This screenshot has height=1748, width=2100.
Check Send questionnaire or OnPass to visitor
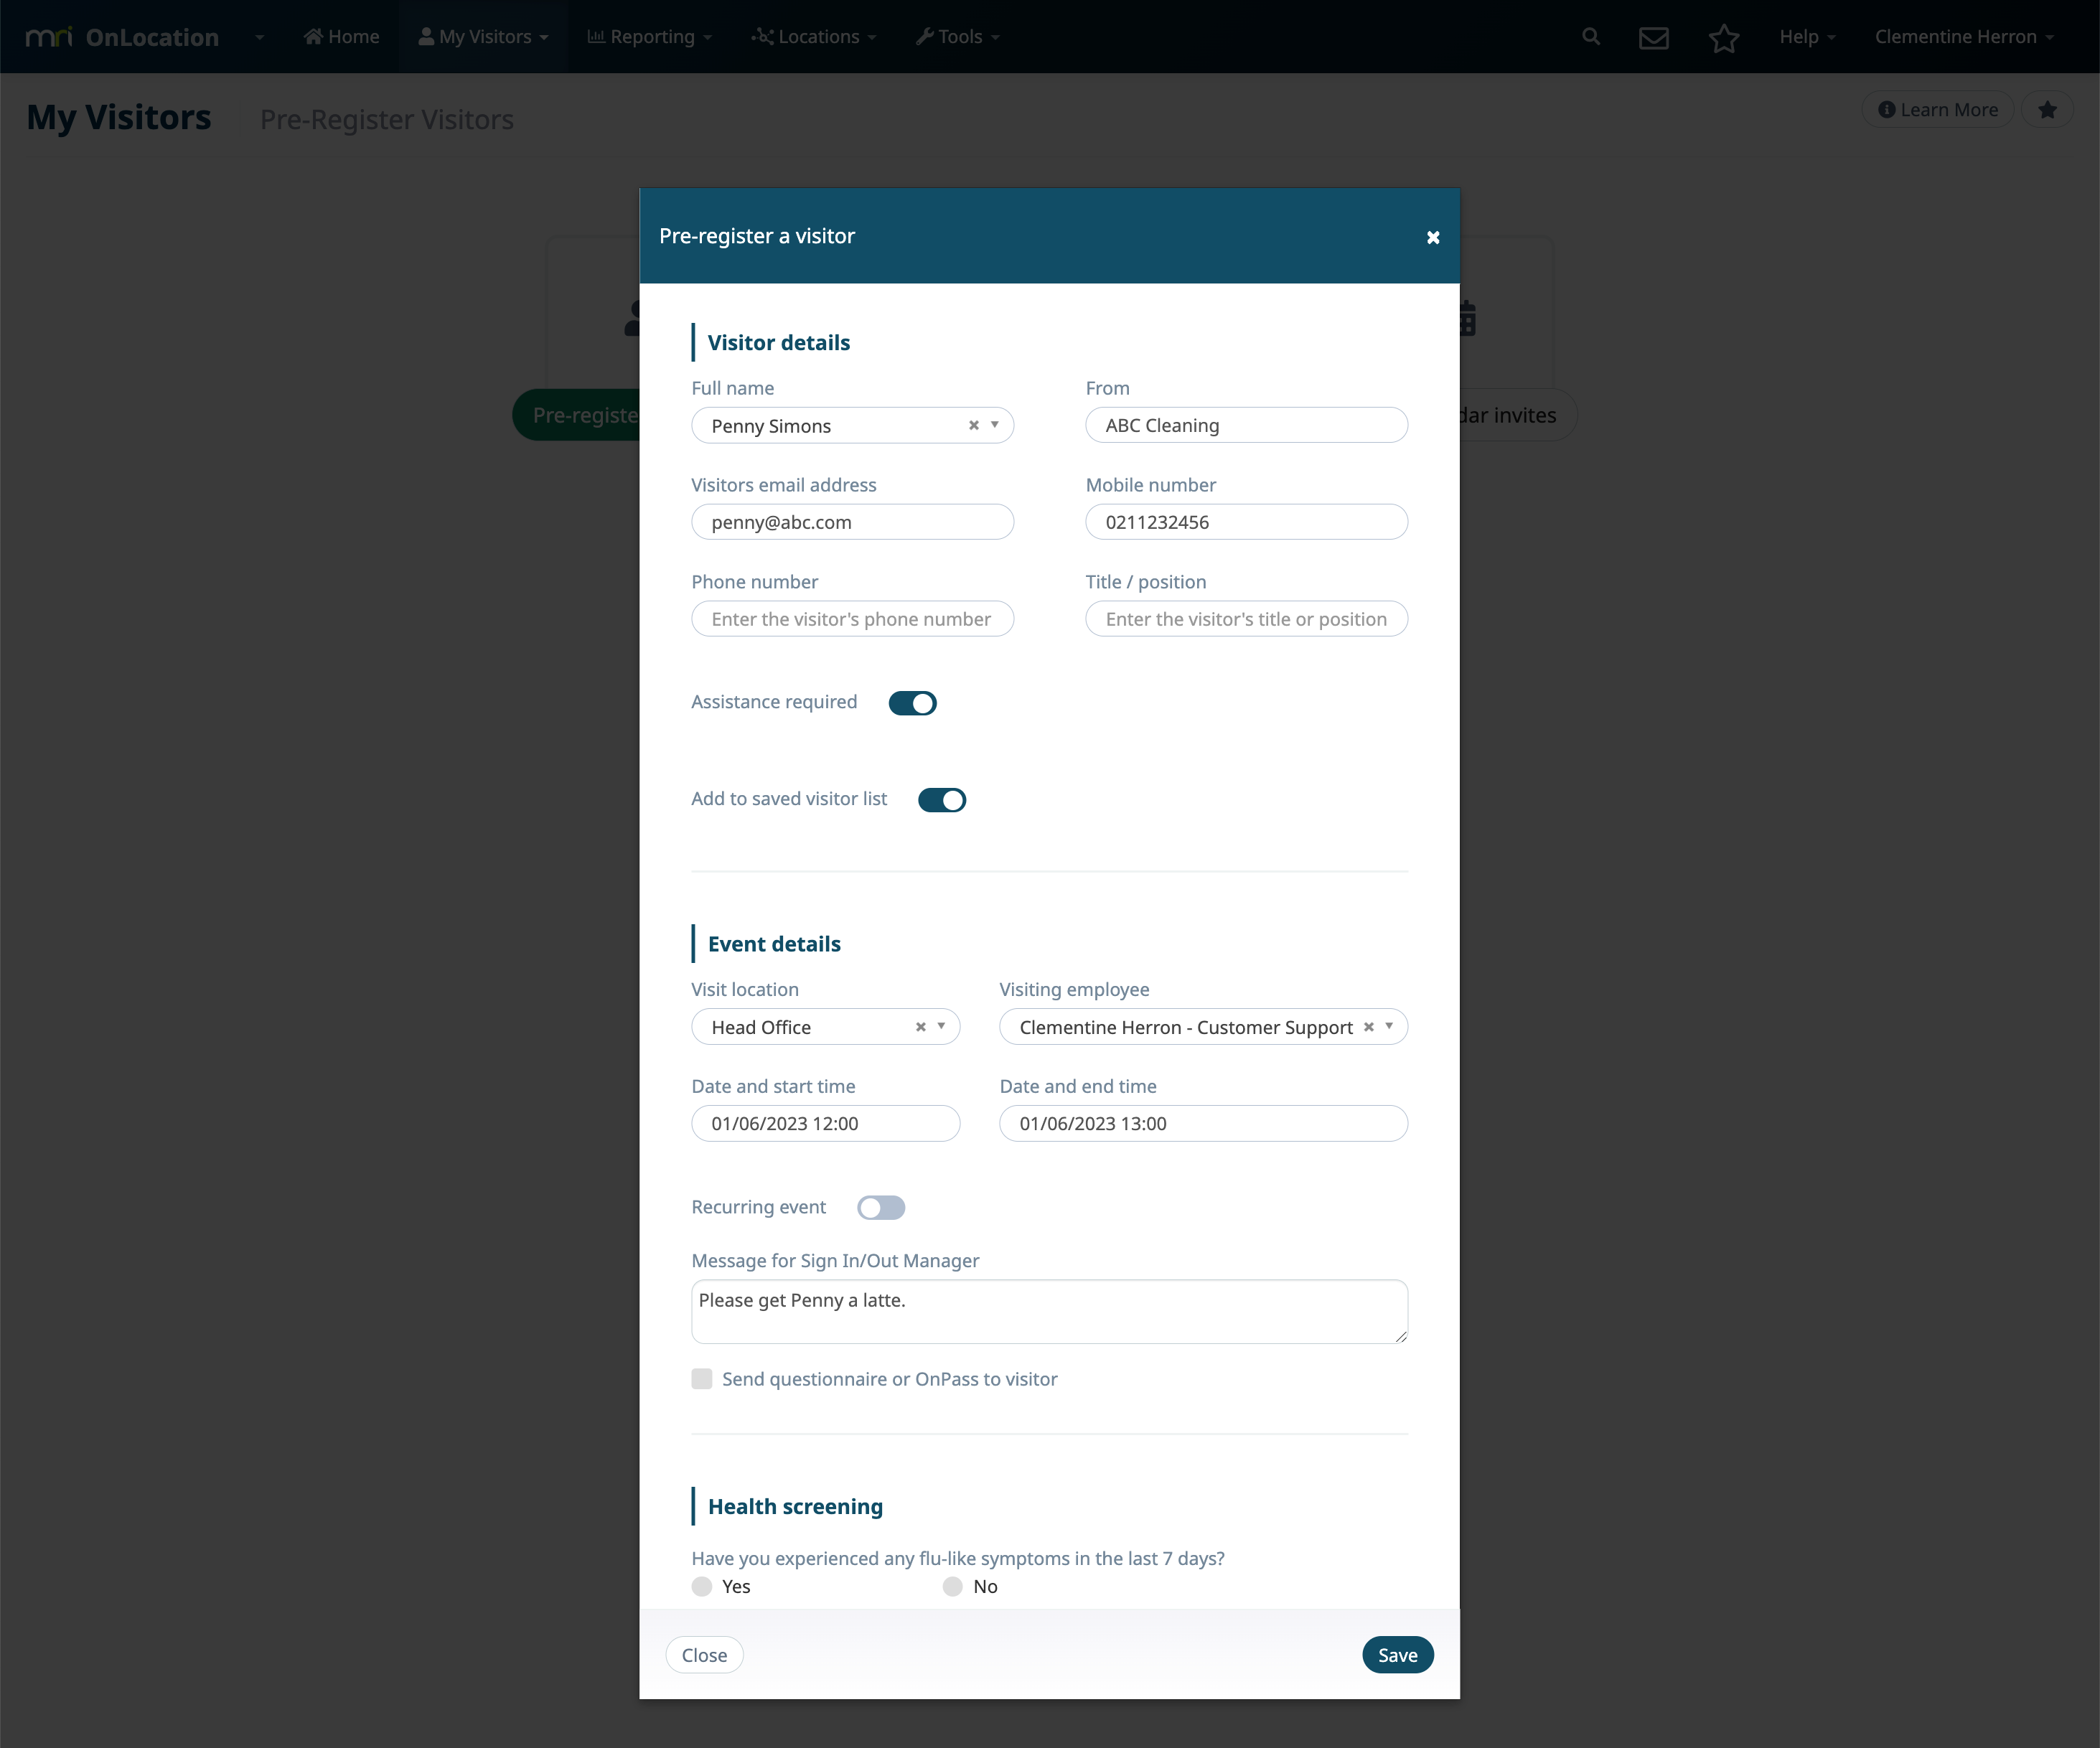[x=702, y=1379]
